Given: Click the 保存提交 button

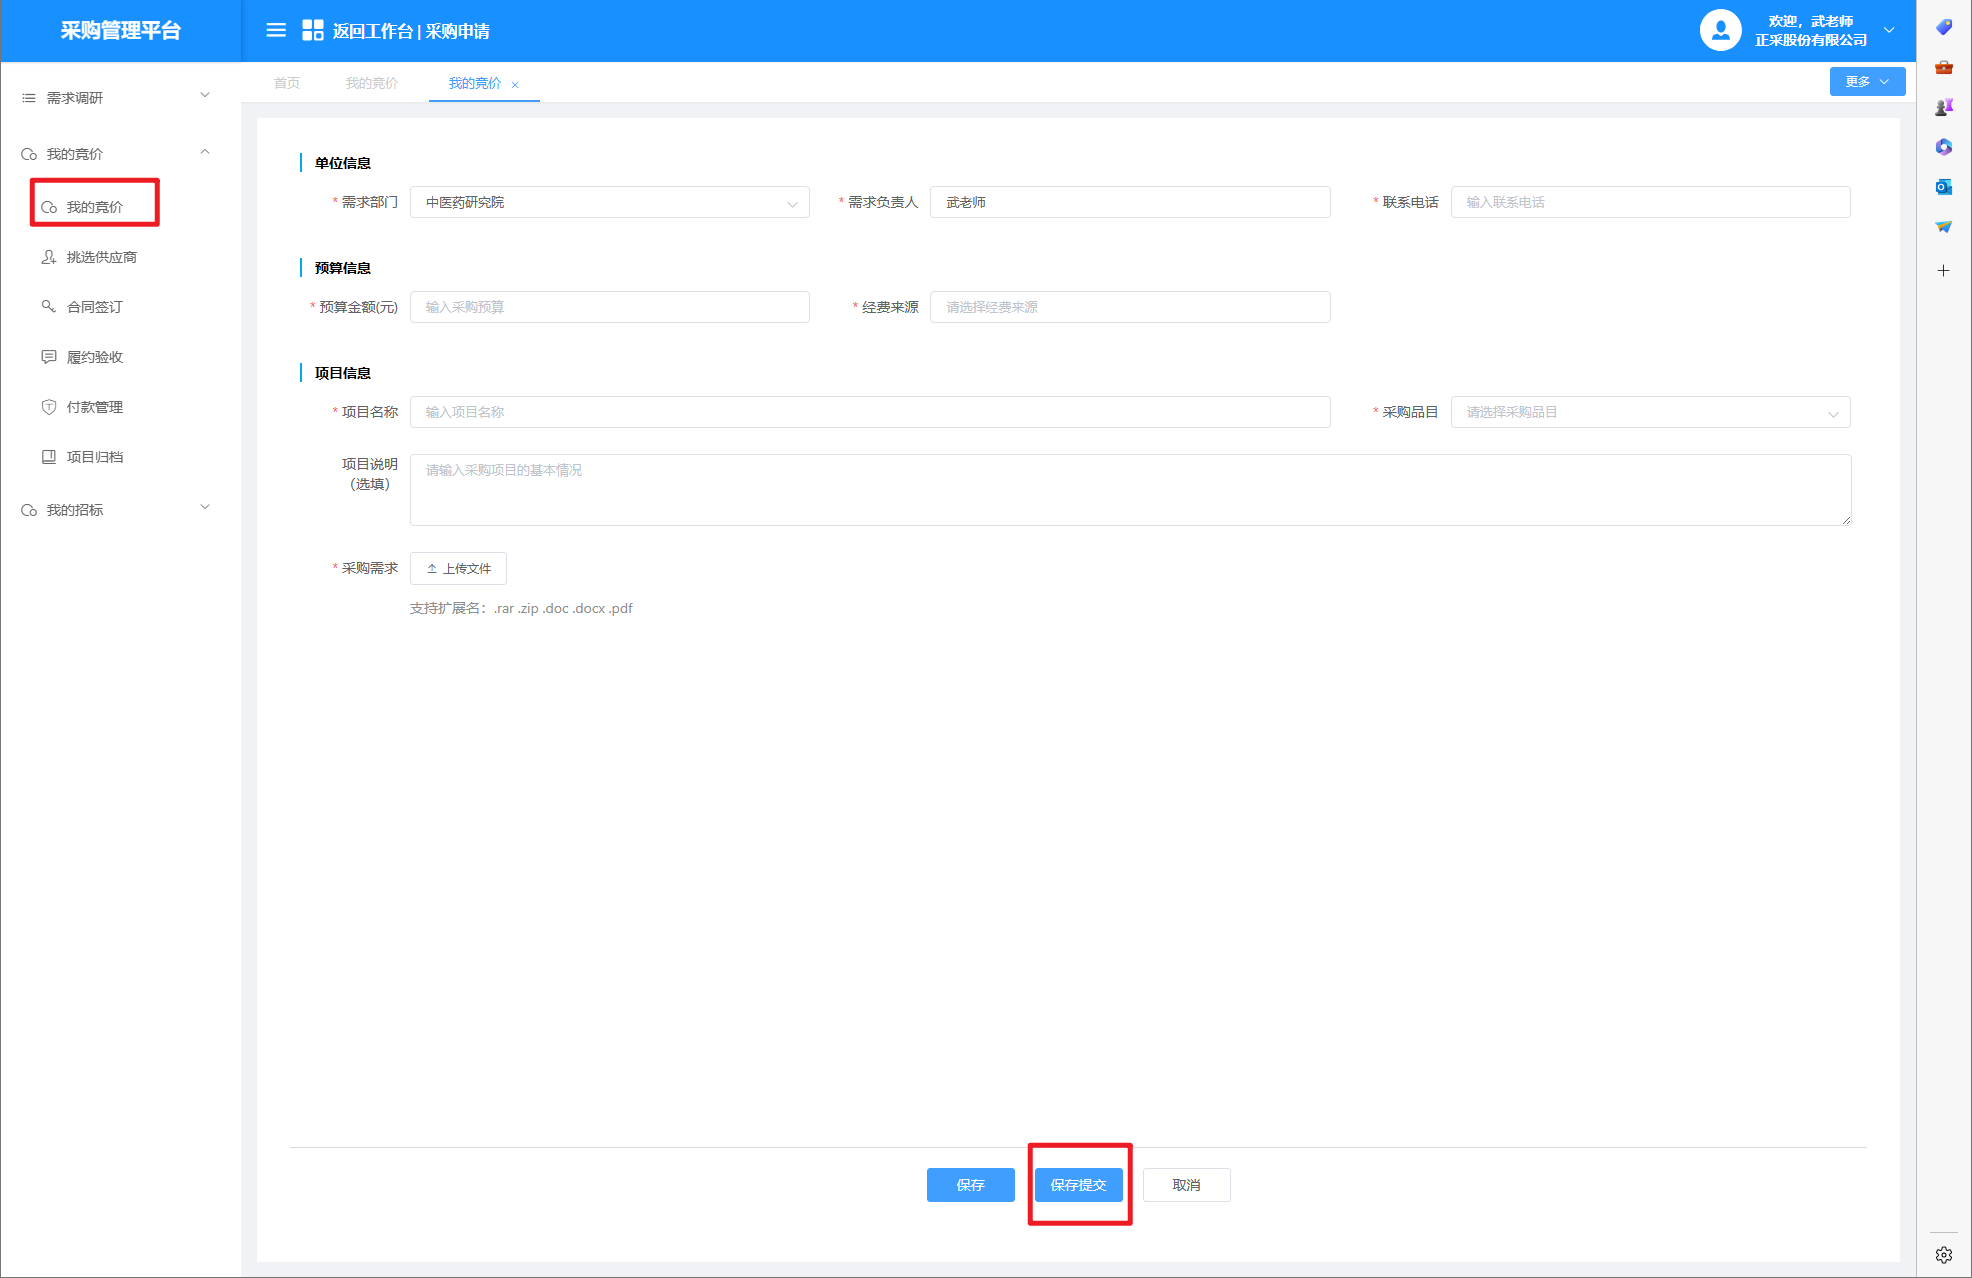Looking at the screenshot, I should point(1078,1185).
